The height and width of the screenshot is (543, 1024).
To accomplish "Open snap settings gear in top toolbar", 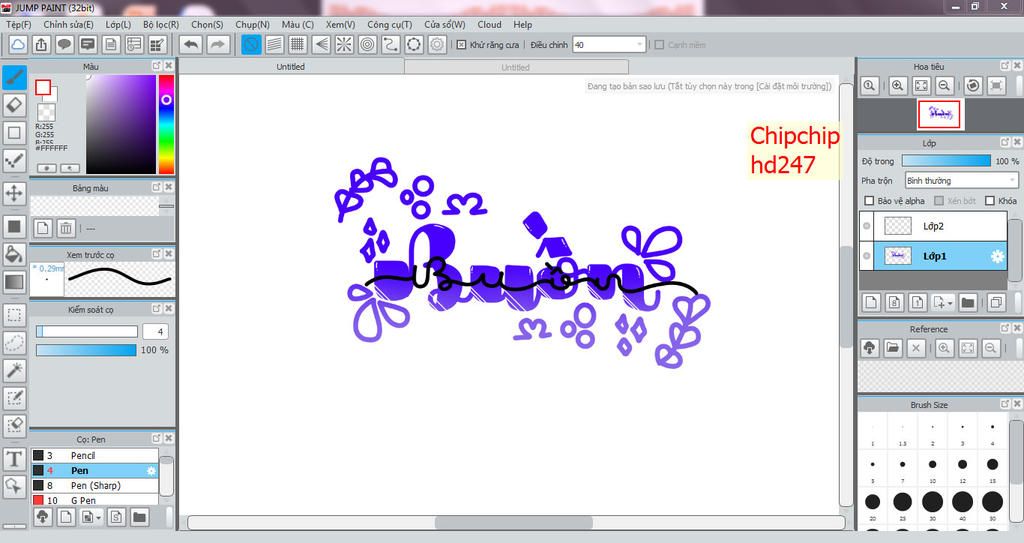I will 437,44.
